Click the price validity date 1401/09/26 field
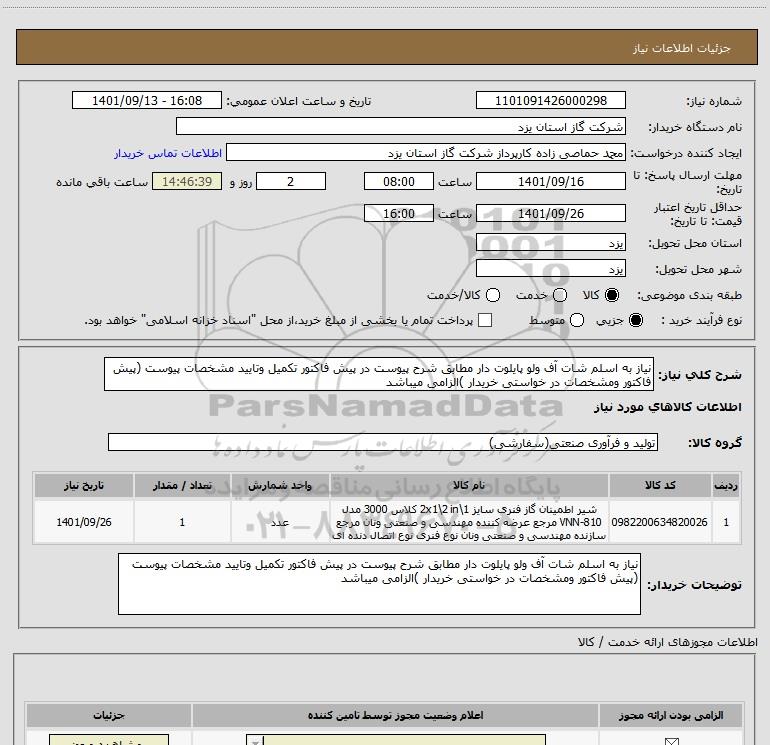Viewport: 770px width, 745px height. [x=550, y=213]
